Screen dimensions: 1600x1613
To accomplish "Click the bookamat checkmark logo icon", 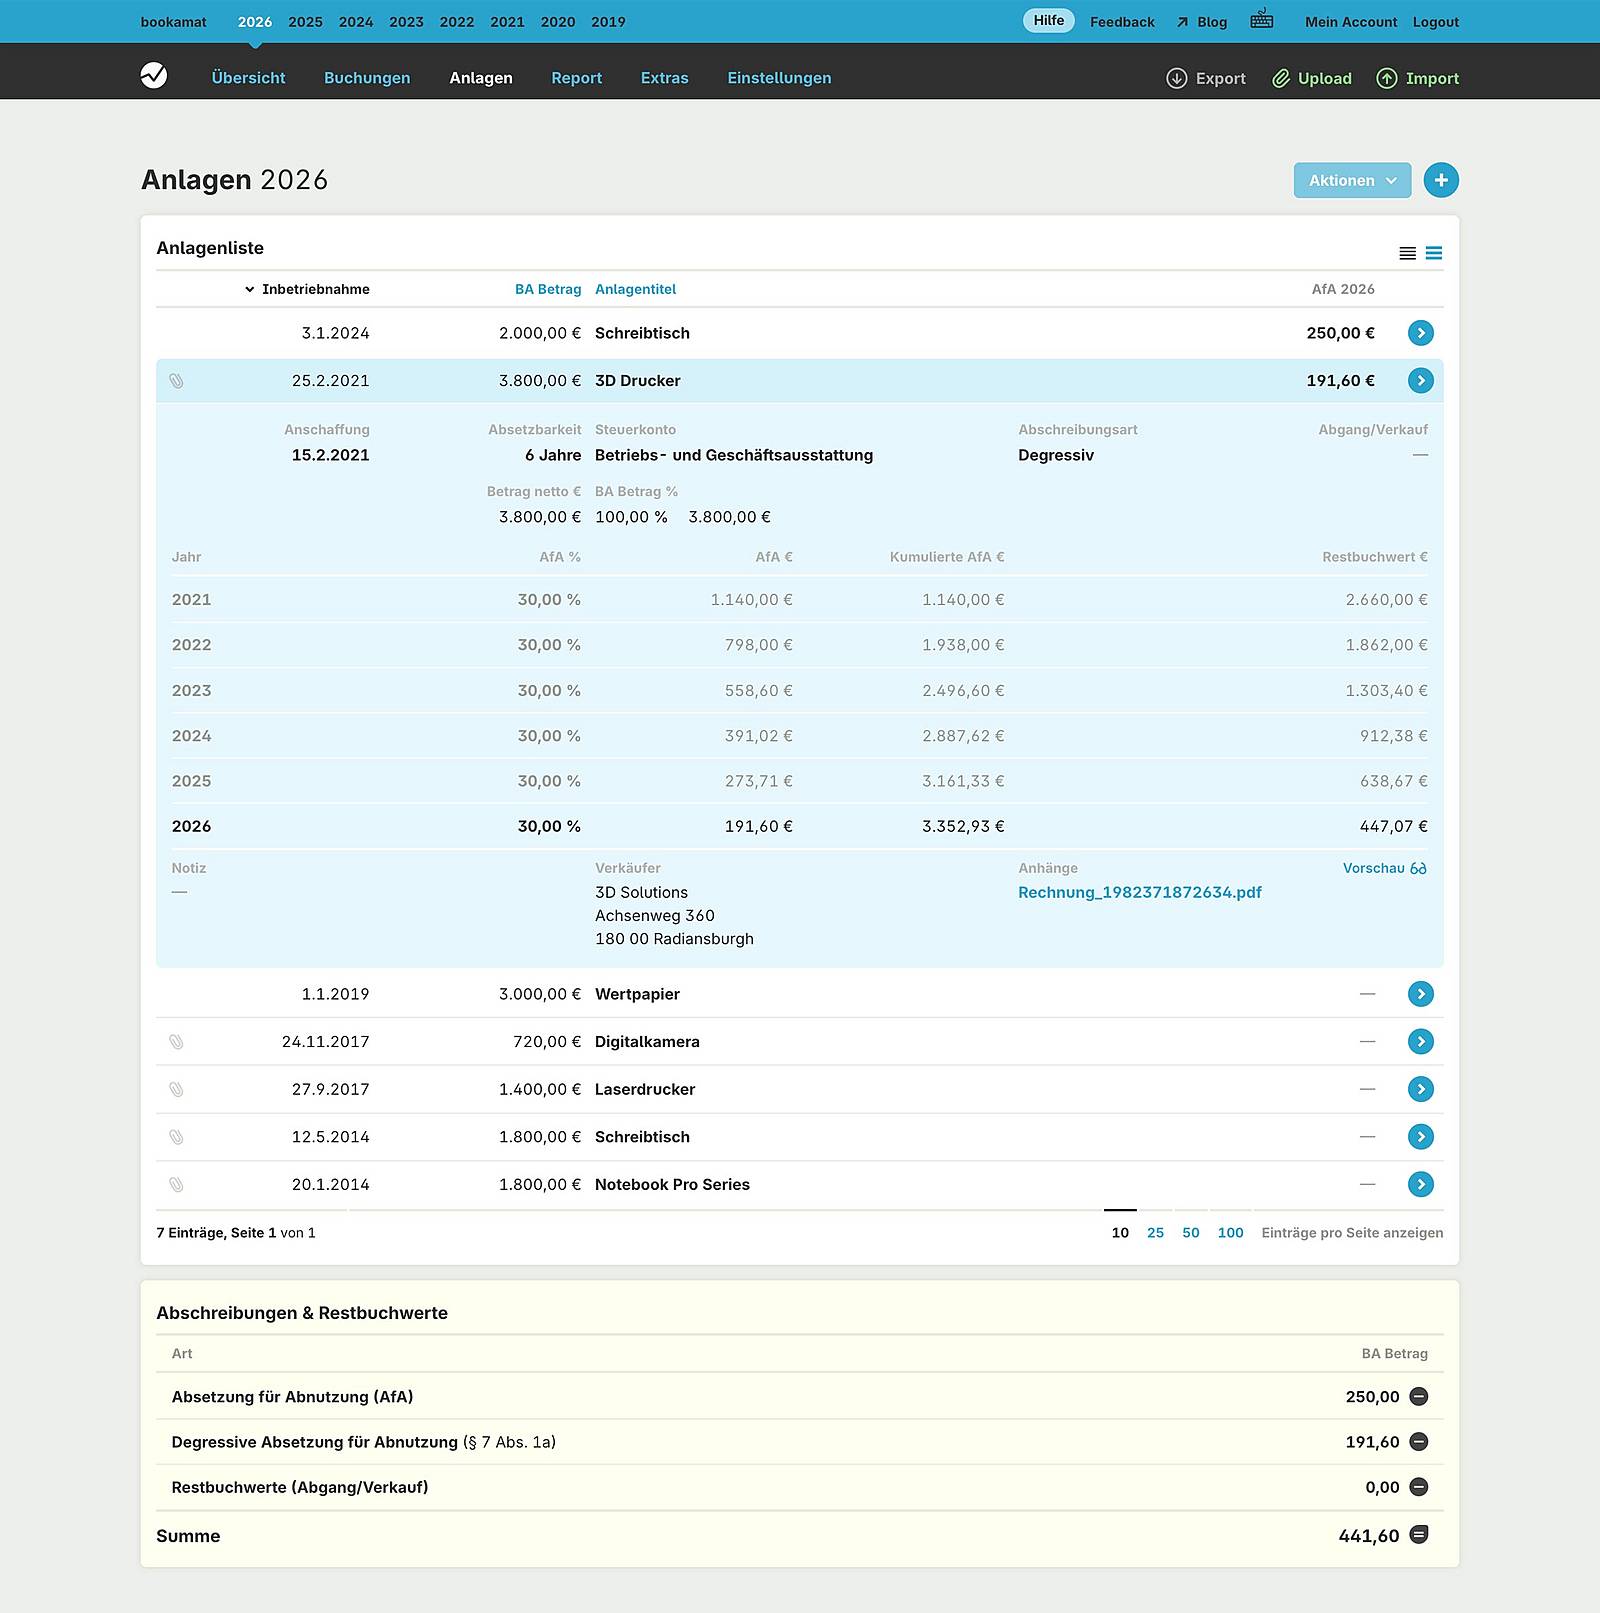I will coord(154,76).
